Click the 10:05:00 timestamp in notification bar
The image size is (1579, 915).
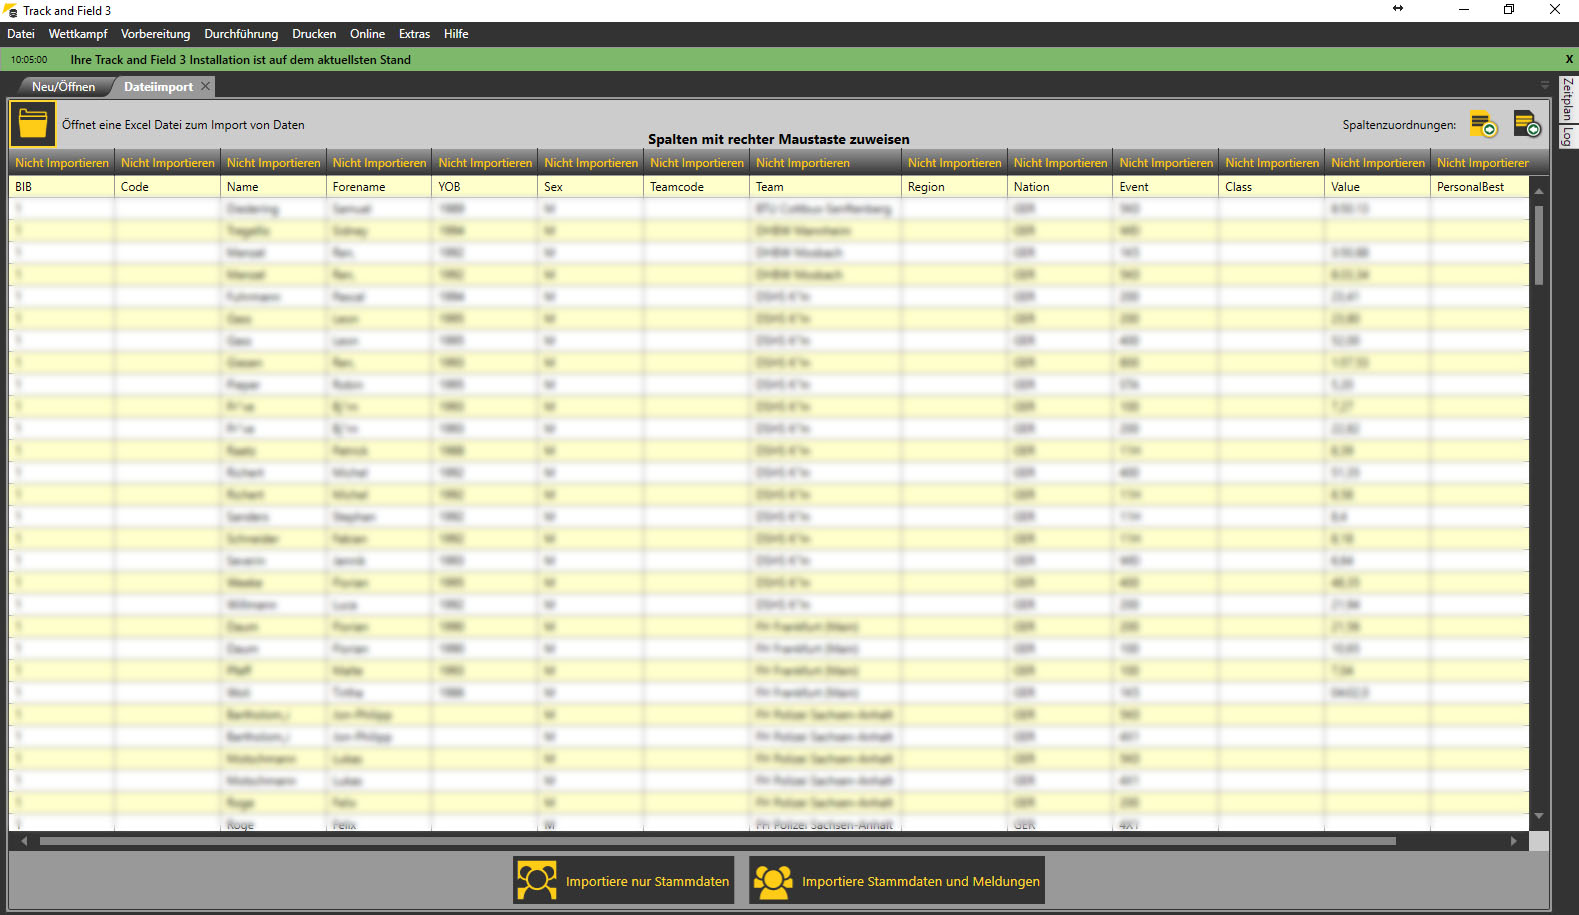pyautogui.click(x=29, y=60)
